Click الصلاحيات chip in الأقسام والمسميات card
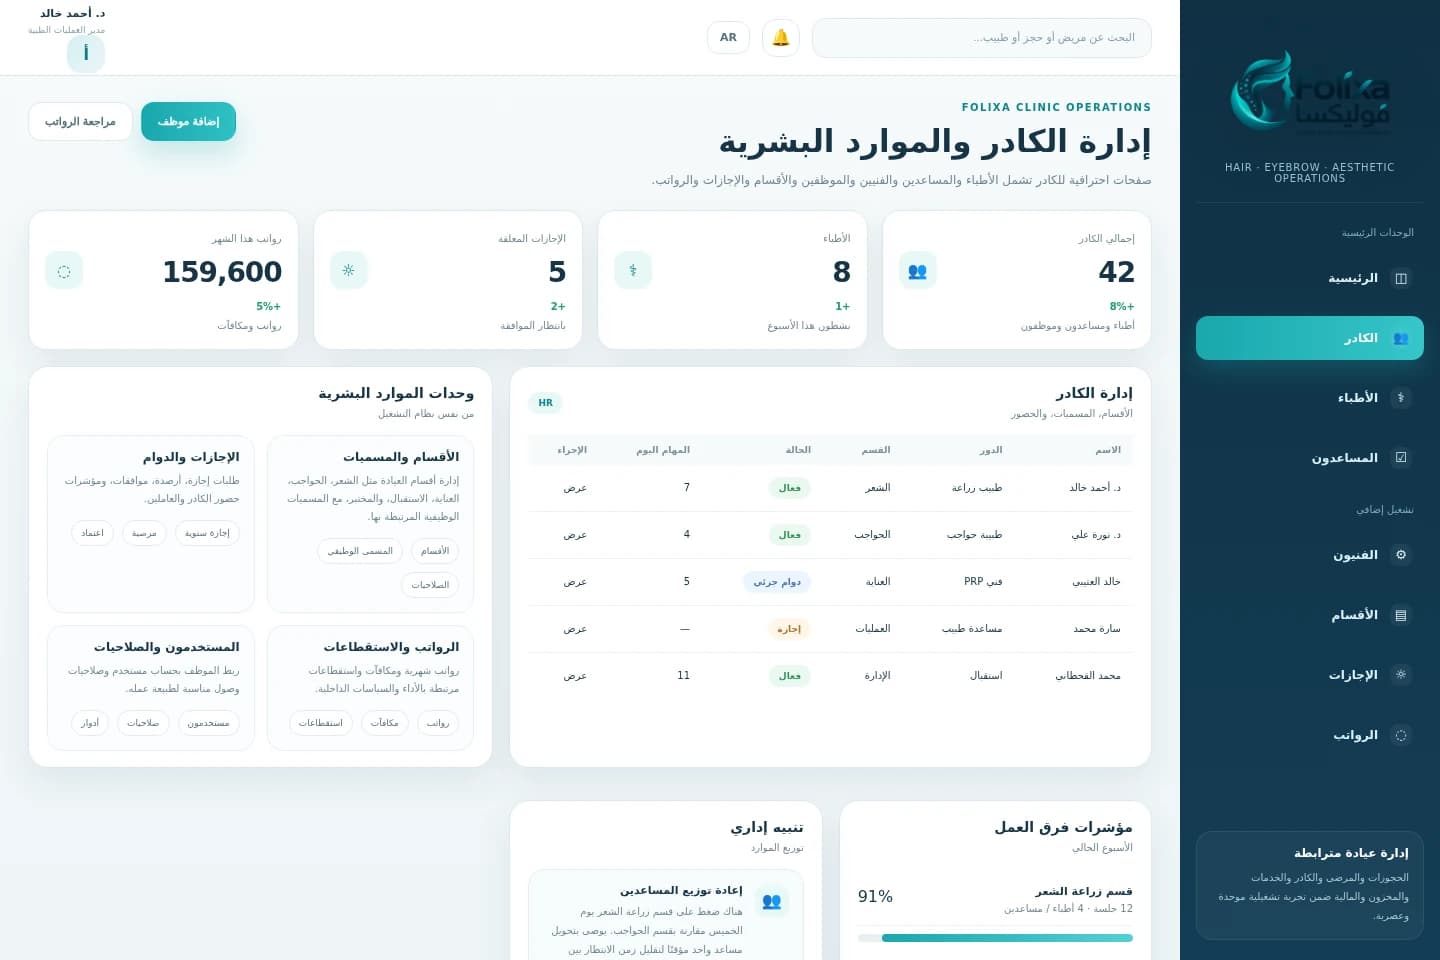 click(x=430, y=585)
